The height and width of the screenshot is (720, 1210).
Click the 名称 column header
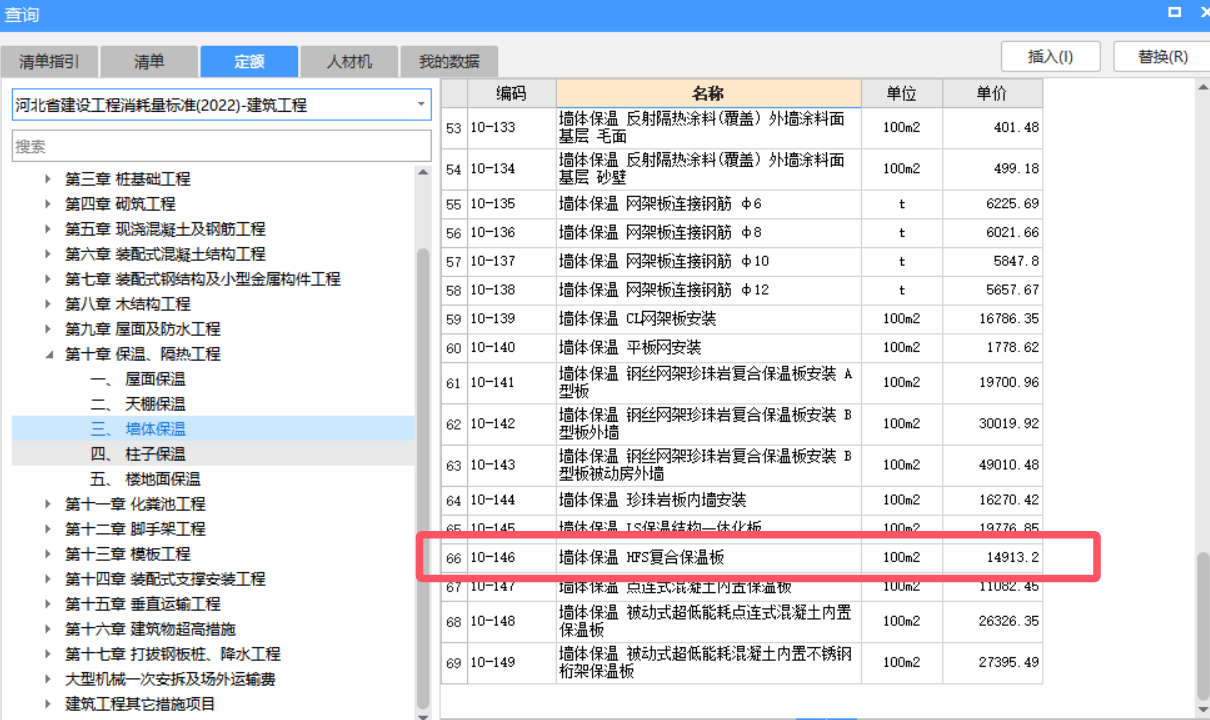click(x=708, y=94)
